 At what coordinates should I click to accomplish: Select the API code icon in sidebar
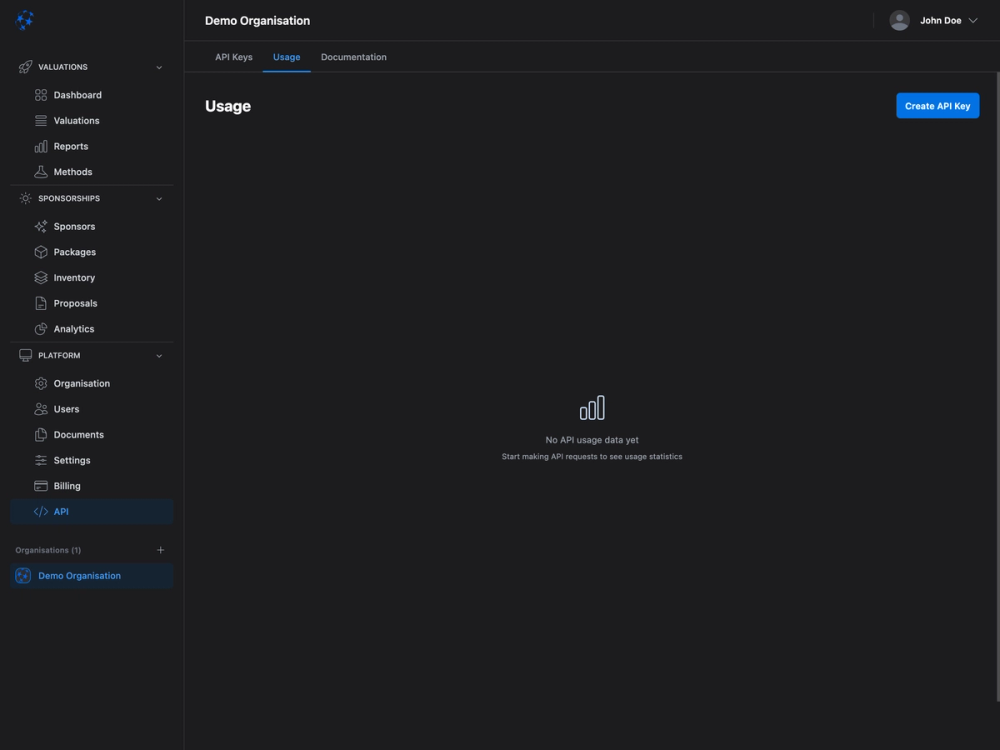tap(40, 510)
